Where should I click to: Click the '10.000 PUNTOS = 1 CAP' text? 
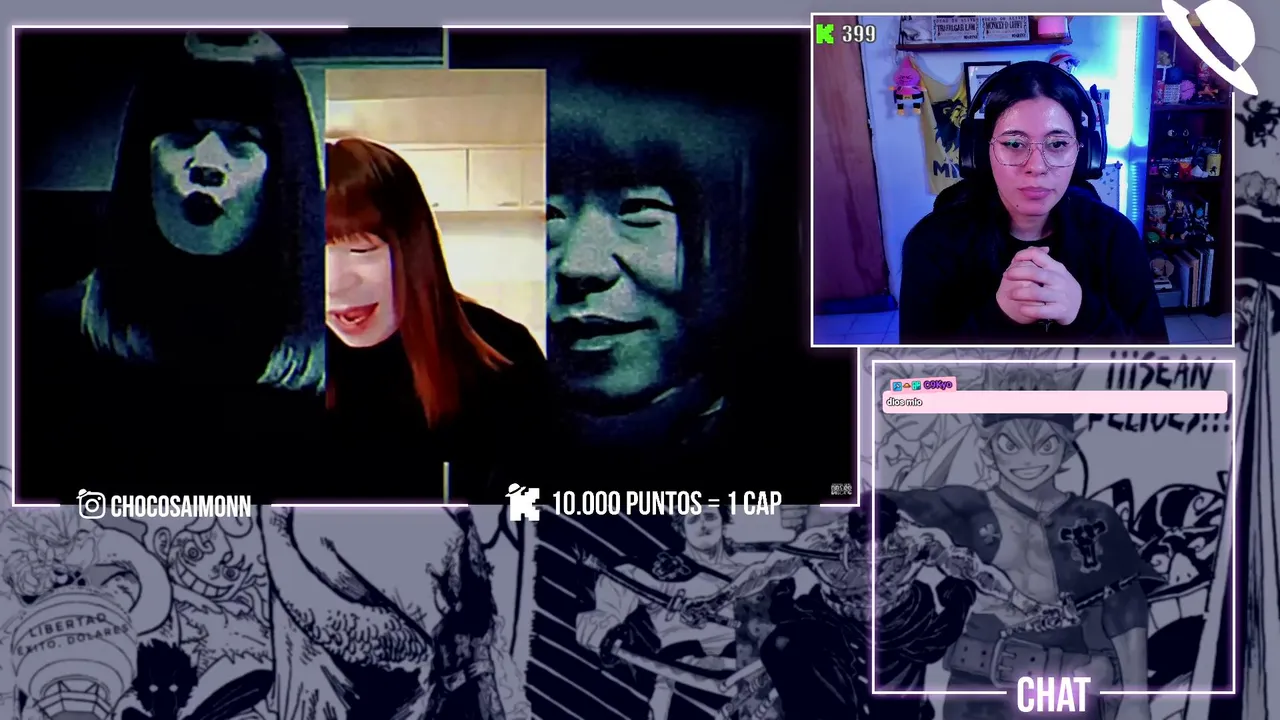667,504
